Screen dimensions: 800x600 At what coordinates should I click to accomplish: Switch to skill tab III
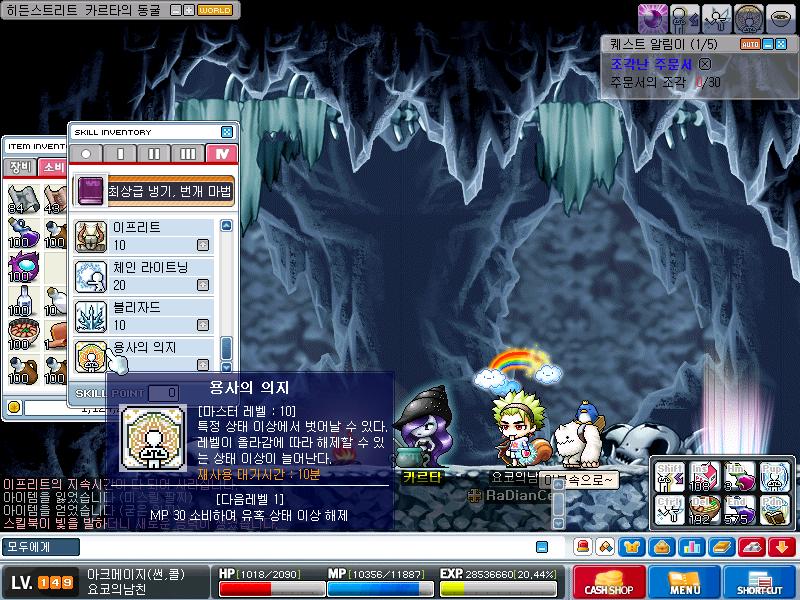click(x=187, y=154)
